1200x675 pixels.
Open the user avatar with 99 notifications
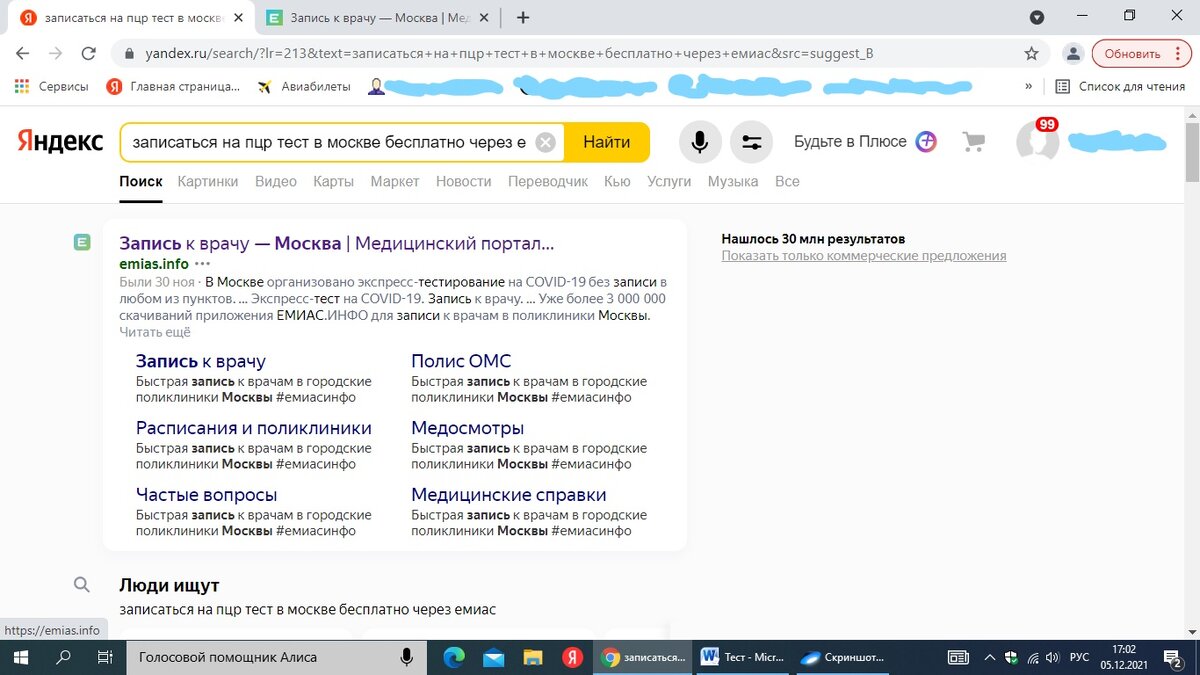[x=1038, y=142]
